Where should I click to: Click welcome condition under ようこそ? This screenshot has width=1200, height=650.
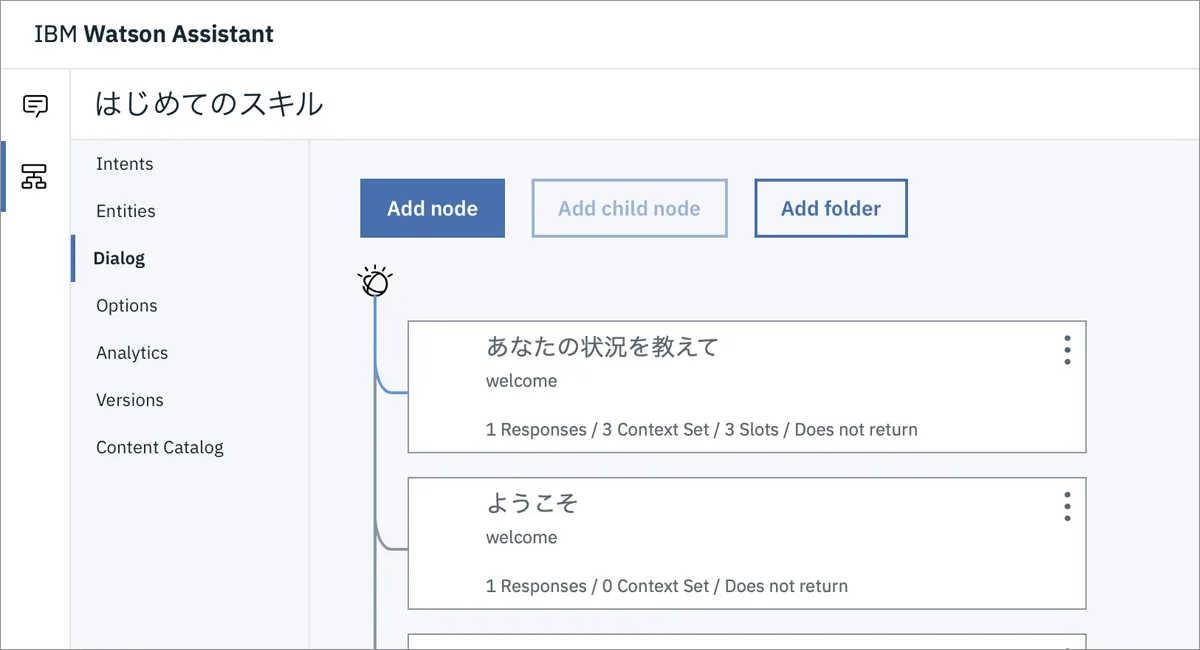pyautogui.click(x=522, y=537)
